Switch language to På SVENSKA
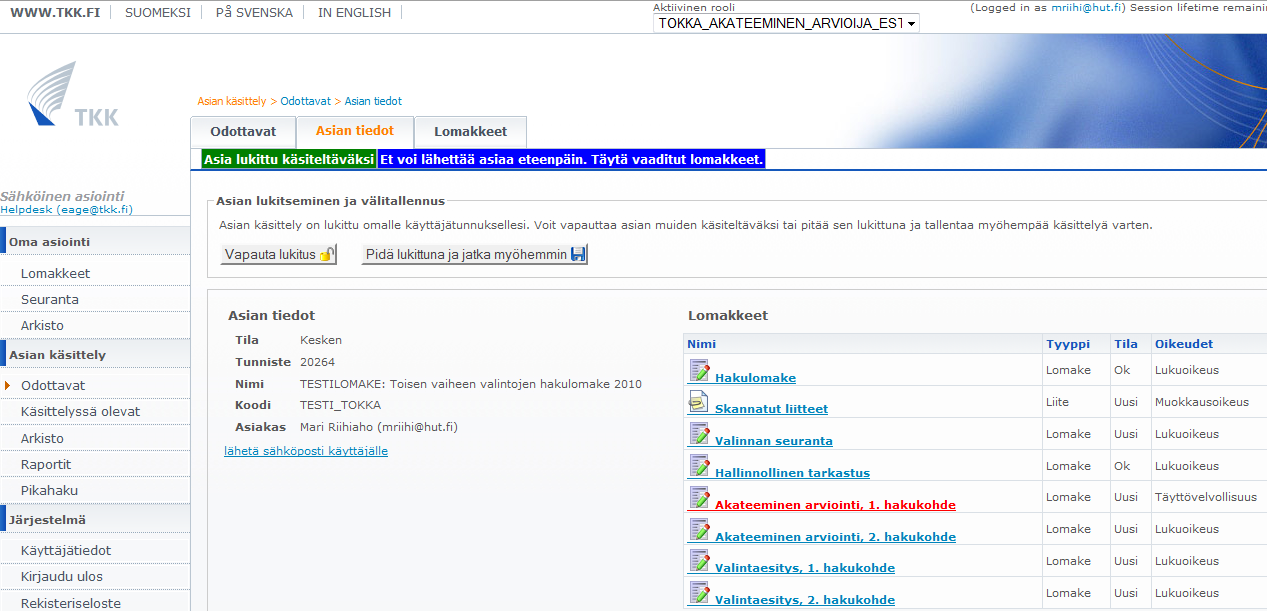Image resolution: width=1267 pixels, height=611 pixels. click(254, 13)
